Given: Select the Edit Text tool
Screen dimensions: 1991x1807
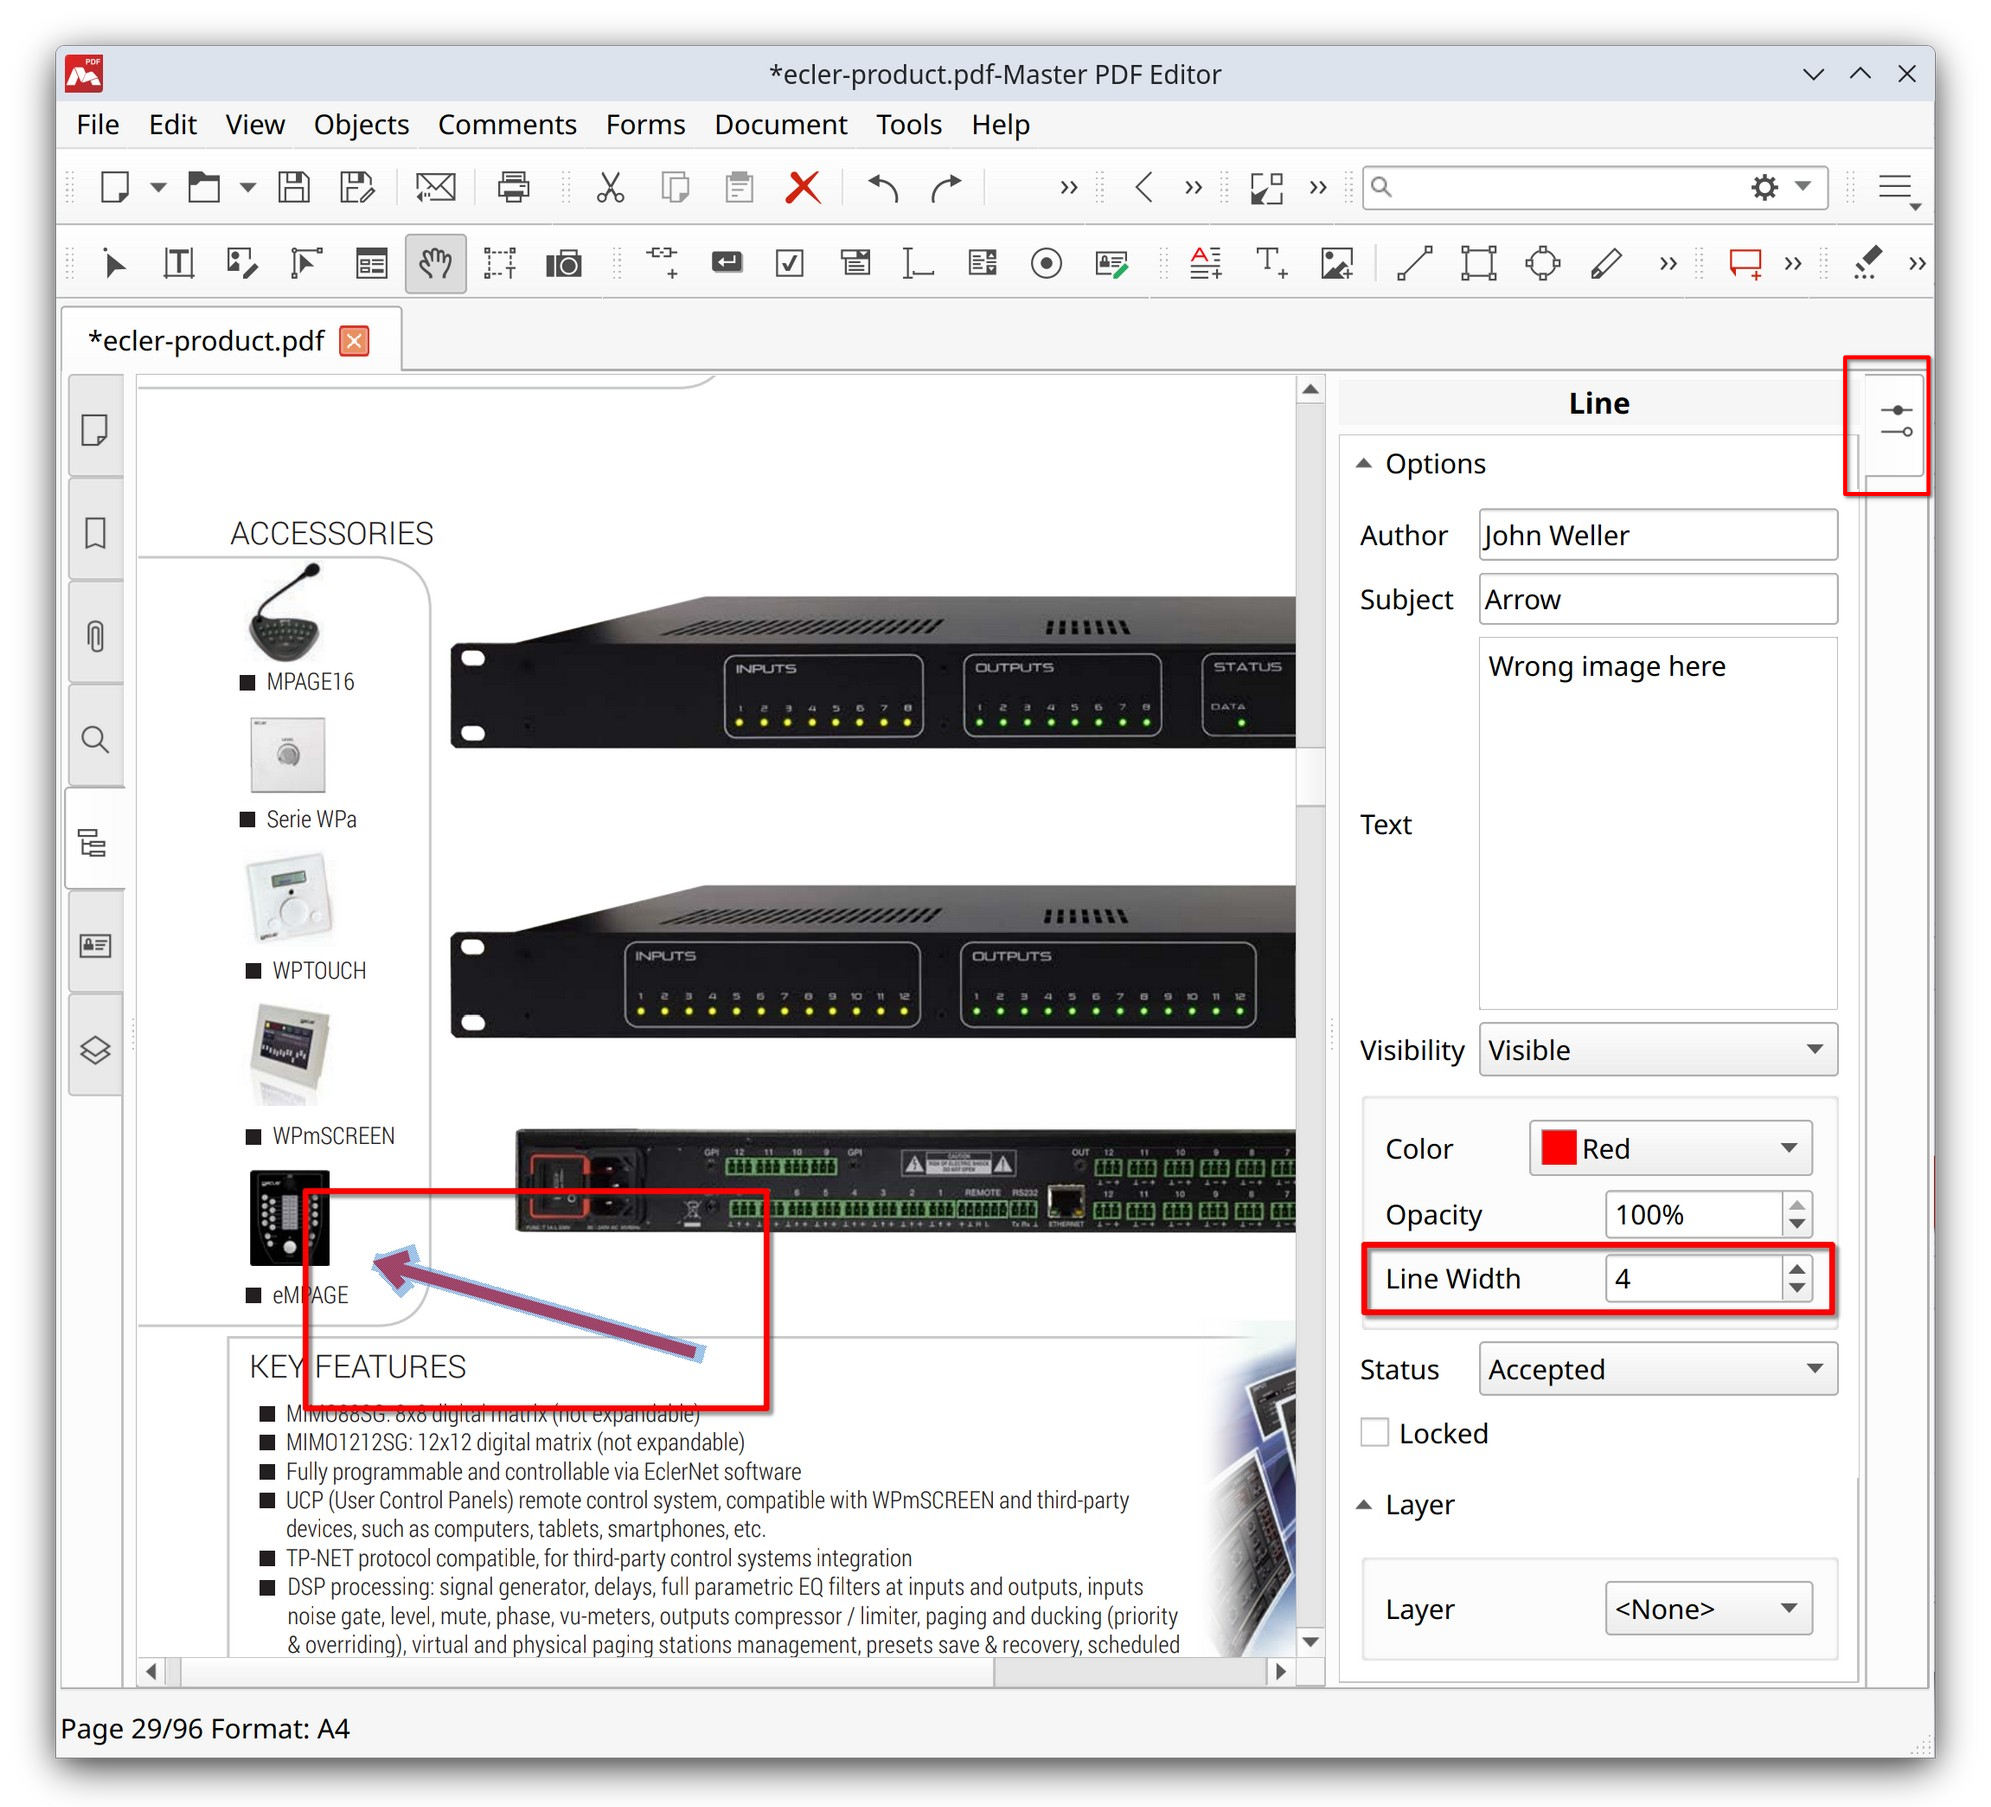Looking at the screenshot, I should tap(178, 263).
